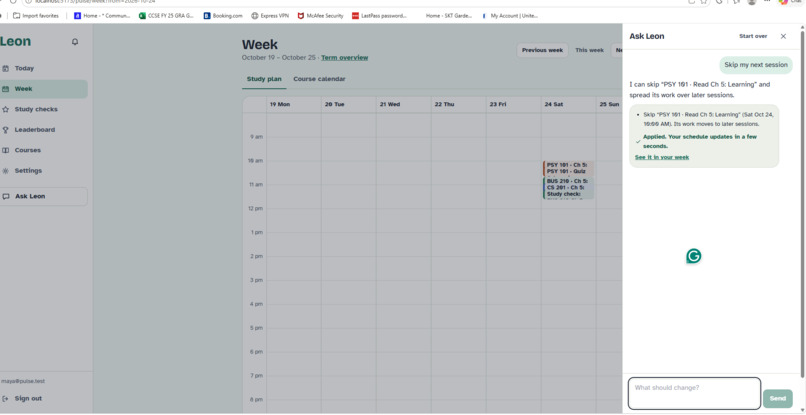Switch to Study plan tab
Screen dimensions: 806x415
tap(264, 79)
